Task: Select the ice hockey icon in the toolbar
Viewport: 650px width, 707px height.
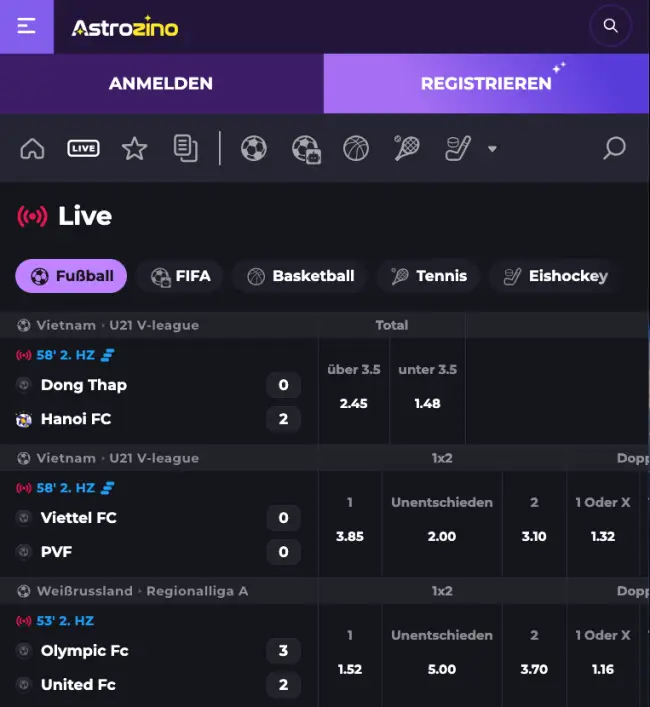Action: 458,148
